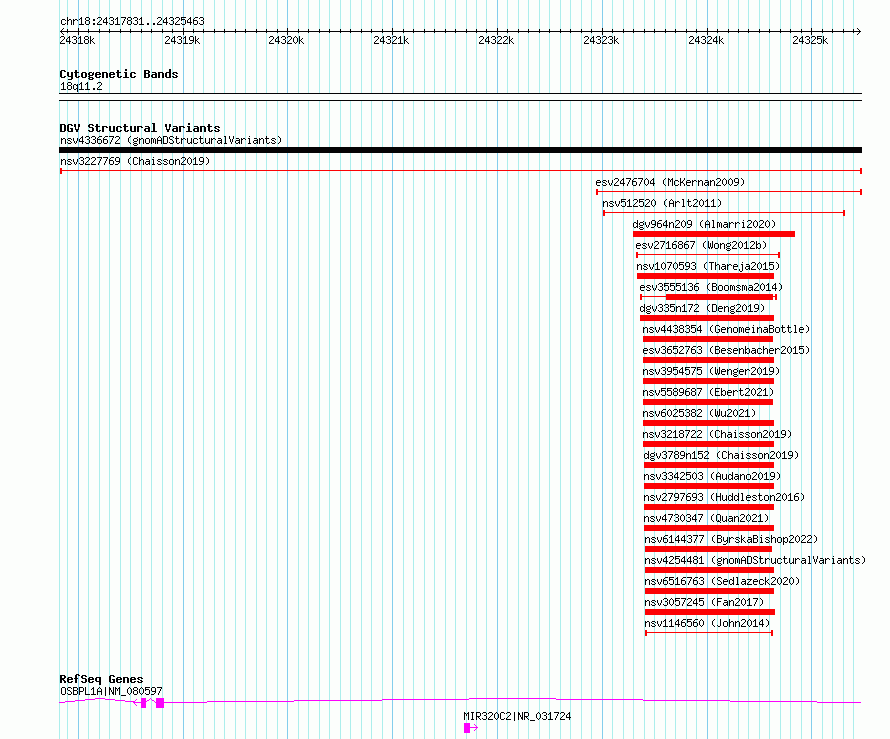Click the OSBPL1A|NM_080597 gene label
Screen dimensions: 890x739
pos(111,691)
